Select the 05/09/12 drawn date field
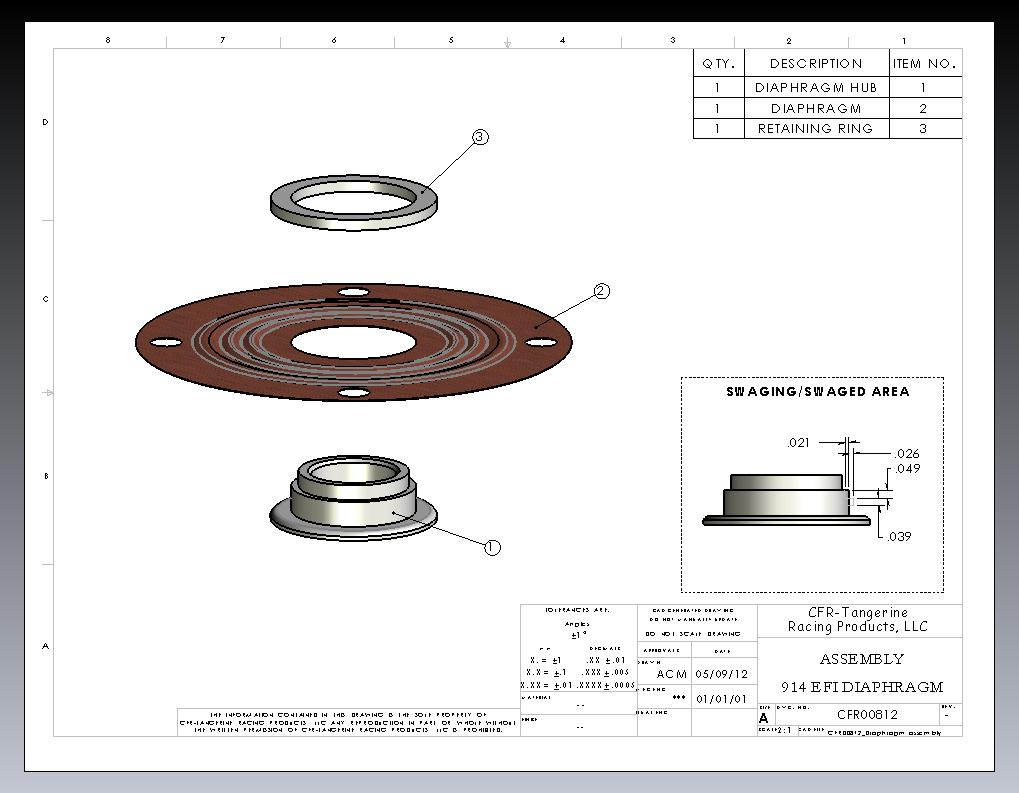Image resolution: width=1019 pixels, height=793 pixels. [x=721, y=674]
